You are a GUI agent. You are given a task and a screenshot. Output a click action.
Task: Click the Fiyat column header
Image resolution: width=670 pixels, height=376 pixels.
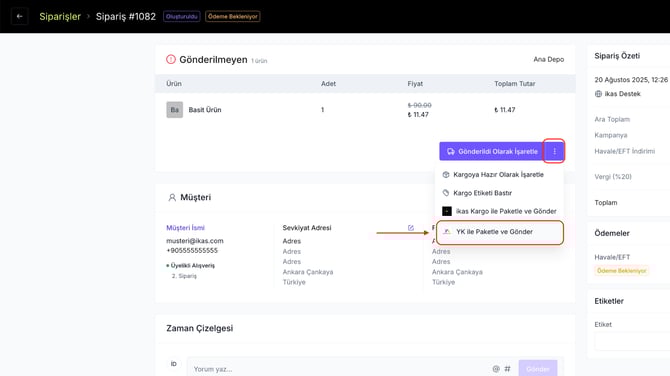(415, 84)
